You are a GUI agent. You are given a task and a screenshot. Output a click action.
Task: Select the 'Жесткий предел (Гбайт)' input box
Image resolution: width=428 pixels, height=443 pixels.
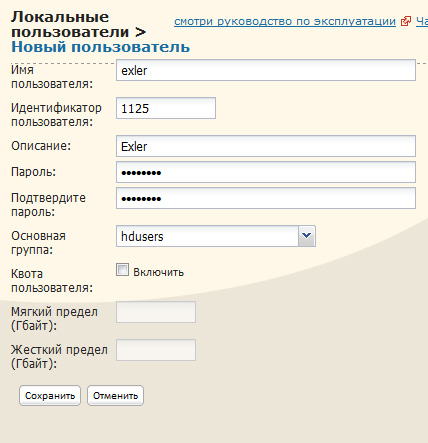(156, 350)
